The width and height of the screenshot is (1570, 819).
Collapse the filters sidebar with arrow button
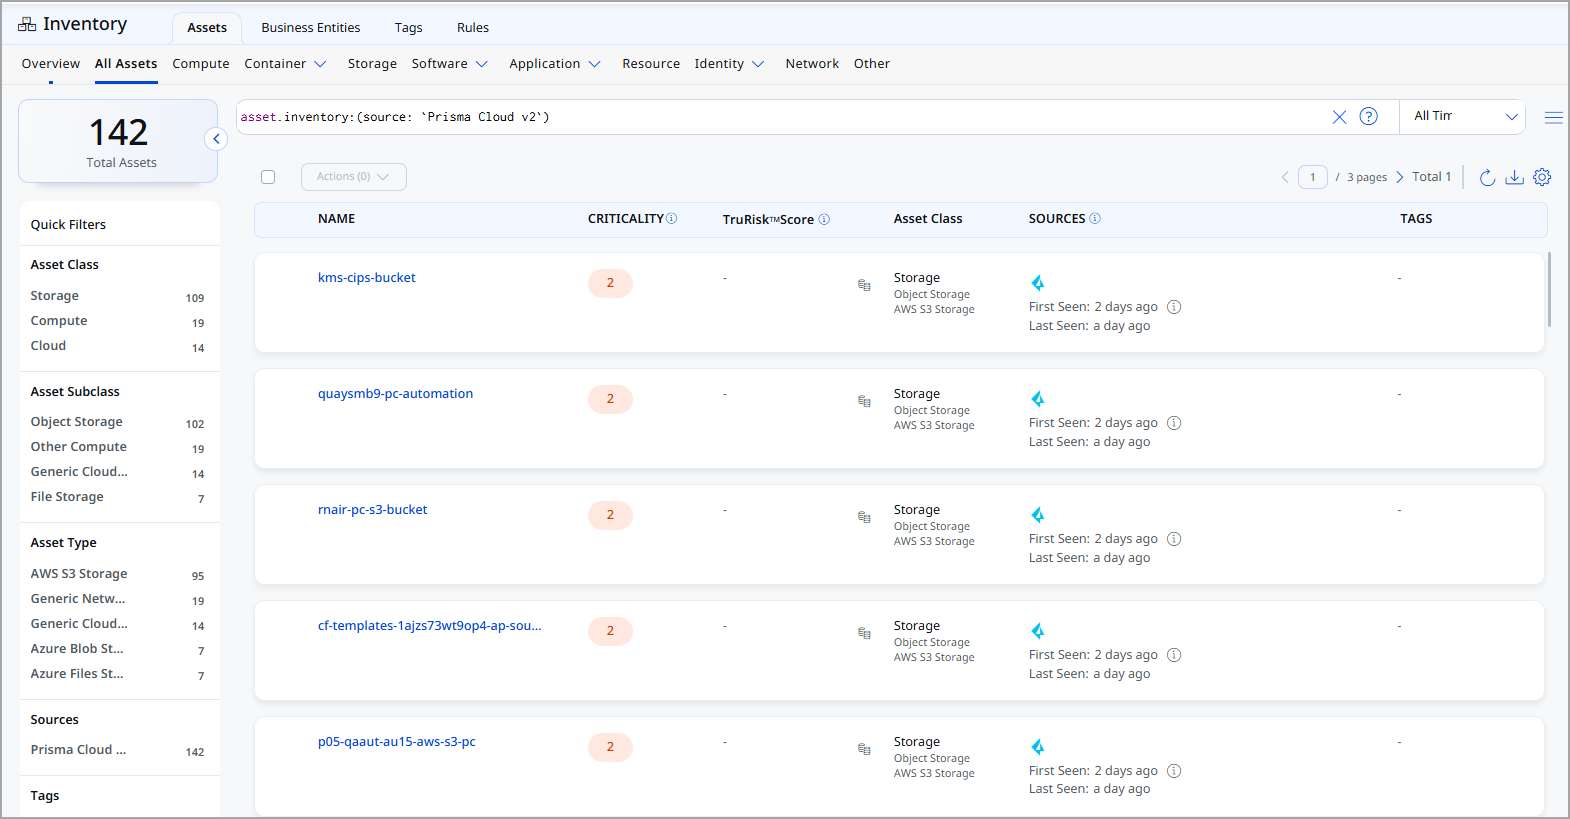click(216, 139)
